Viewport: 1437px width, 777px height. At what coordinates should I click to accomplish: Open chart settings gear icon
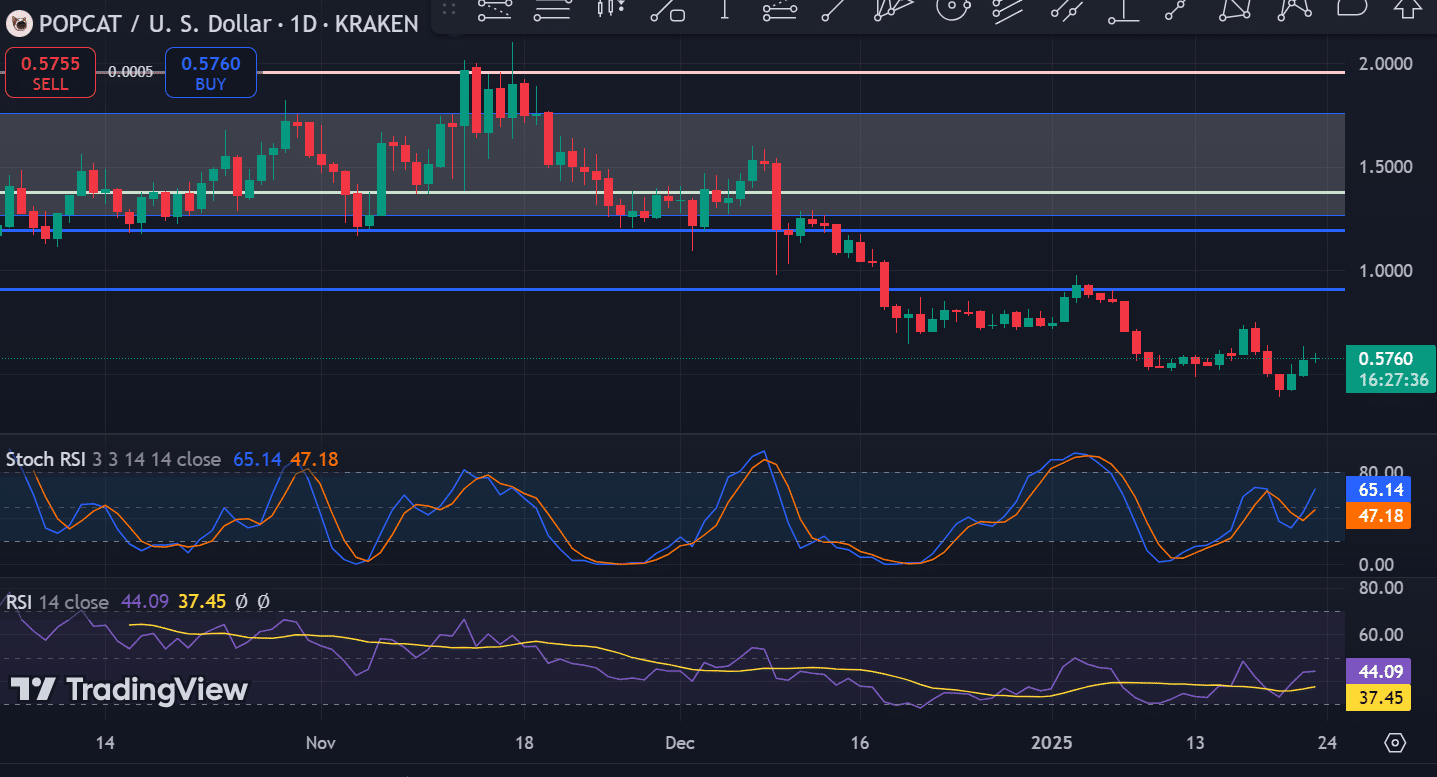tap(1396, 743)
